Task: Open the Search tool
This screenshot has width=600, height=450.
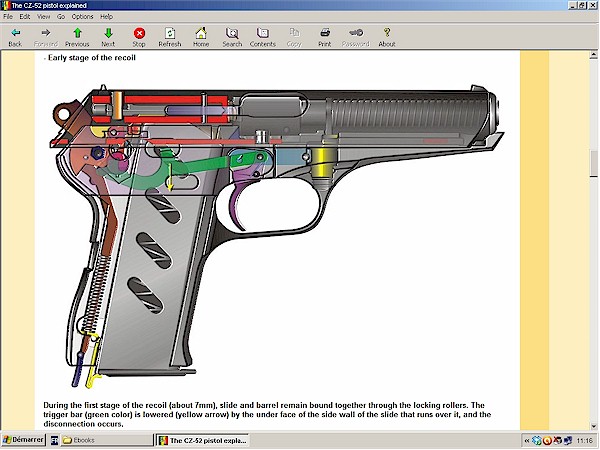Action: tap(232, 37)
